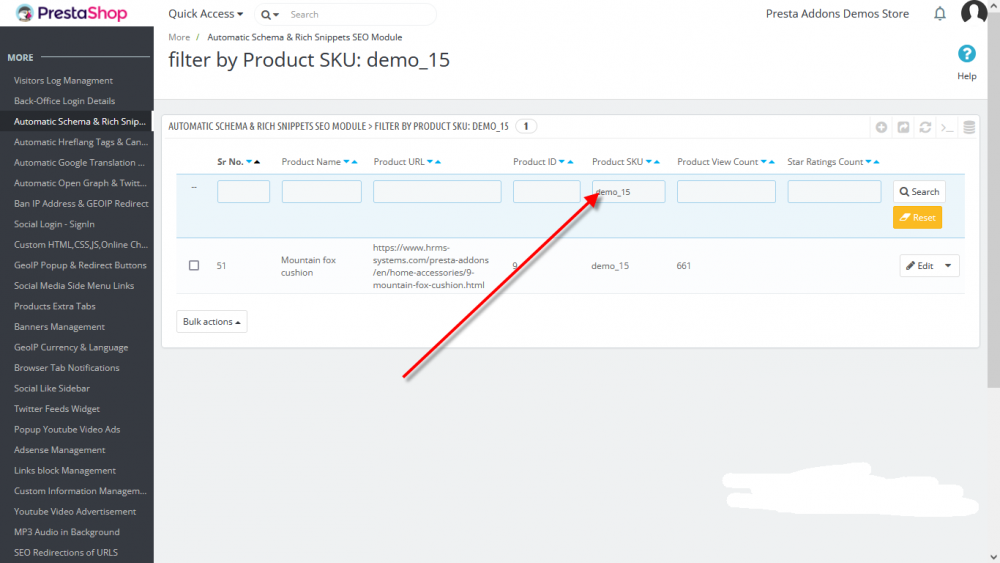Open the Help question mark icon
Viewport: 1000px width, 563px height.
click(966, 54)
